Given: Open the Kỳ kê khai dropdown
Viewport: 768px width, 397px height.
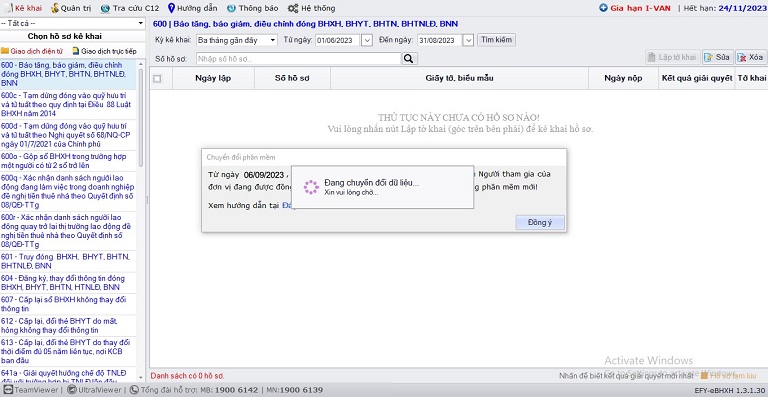Looking at the screenshot, I should (x=237, y=40).
